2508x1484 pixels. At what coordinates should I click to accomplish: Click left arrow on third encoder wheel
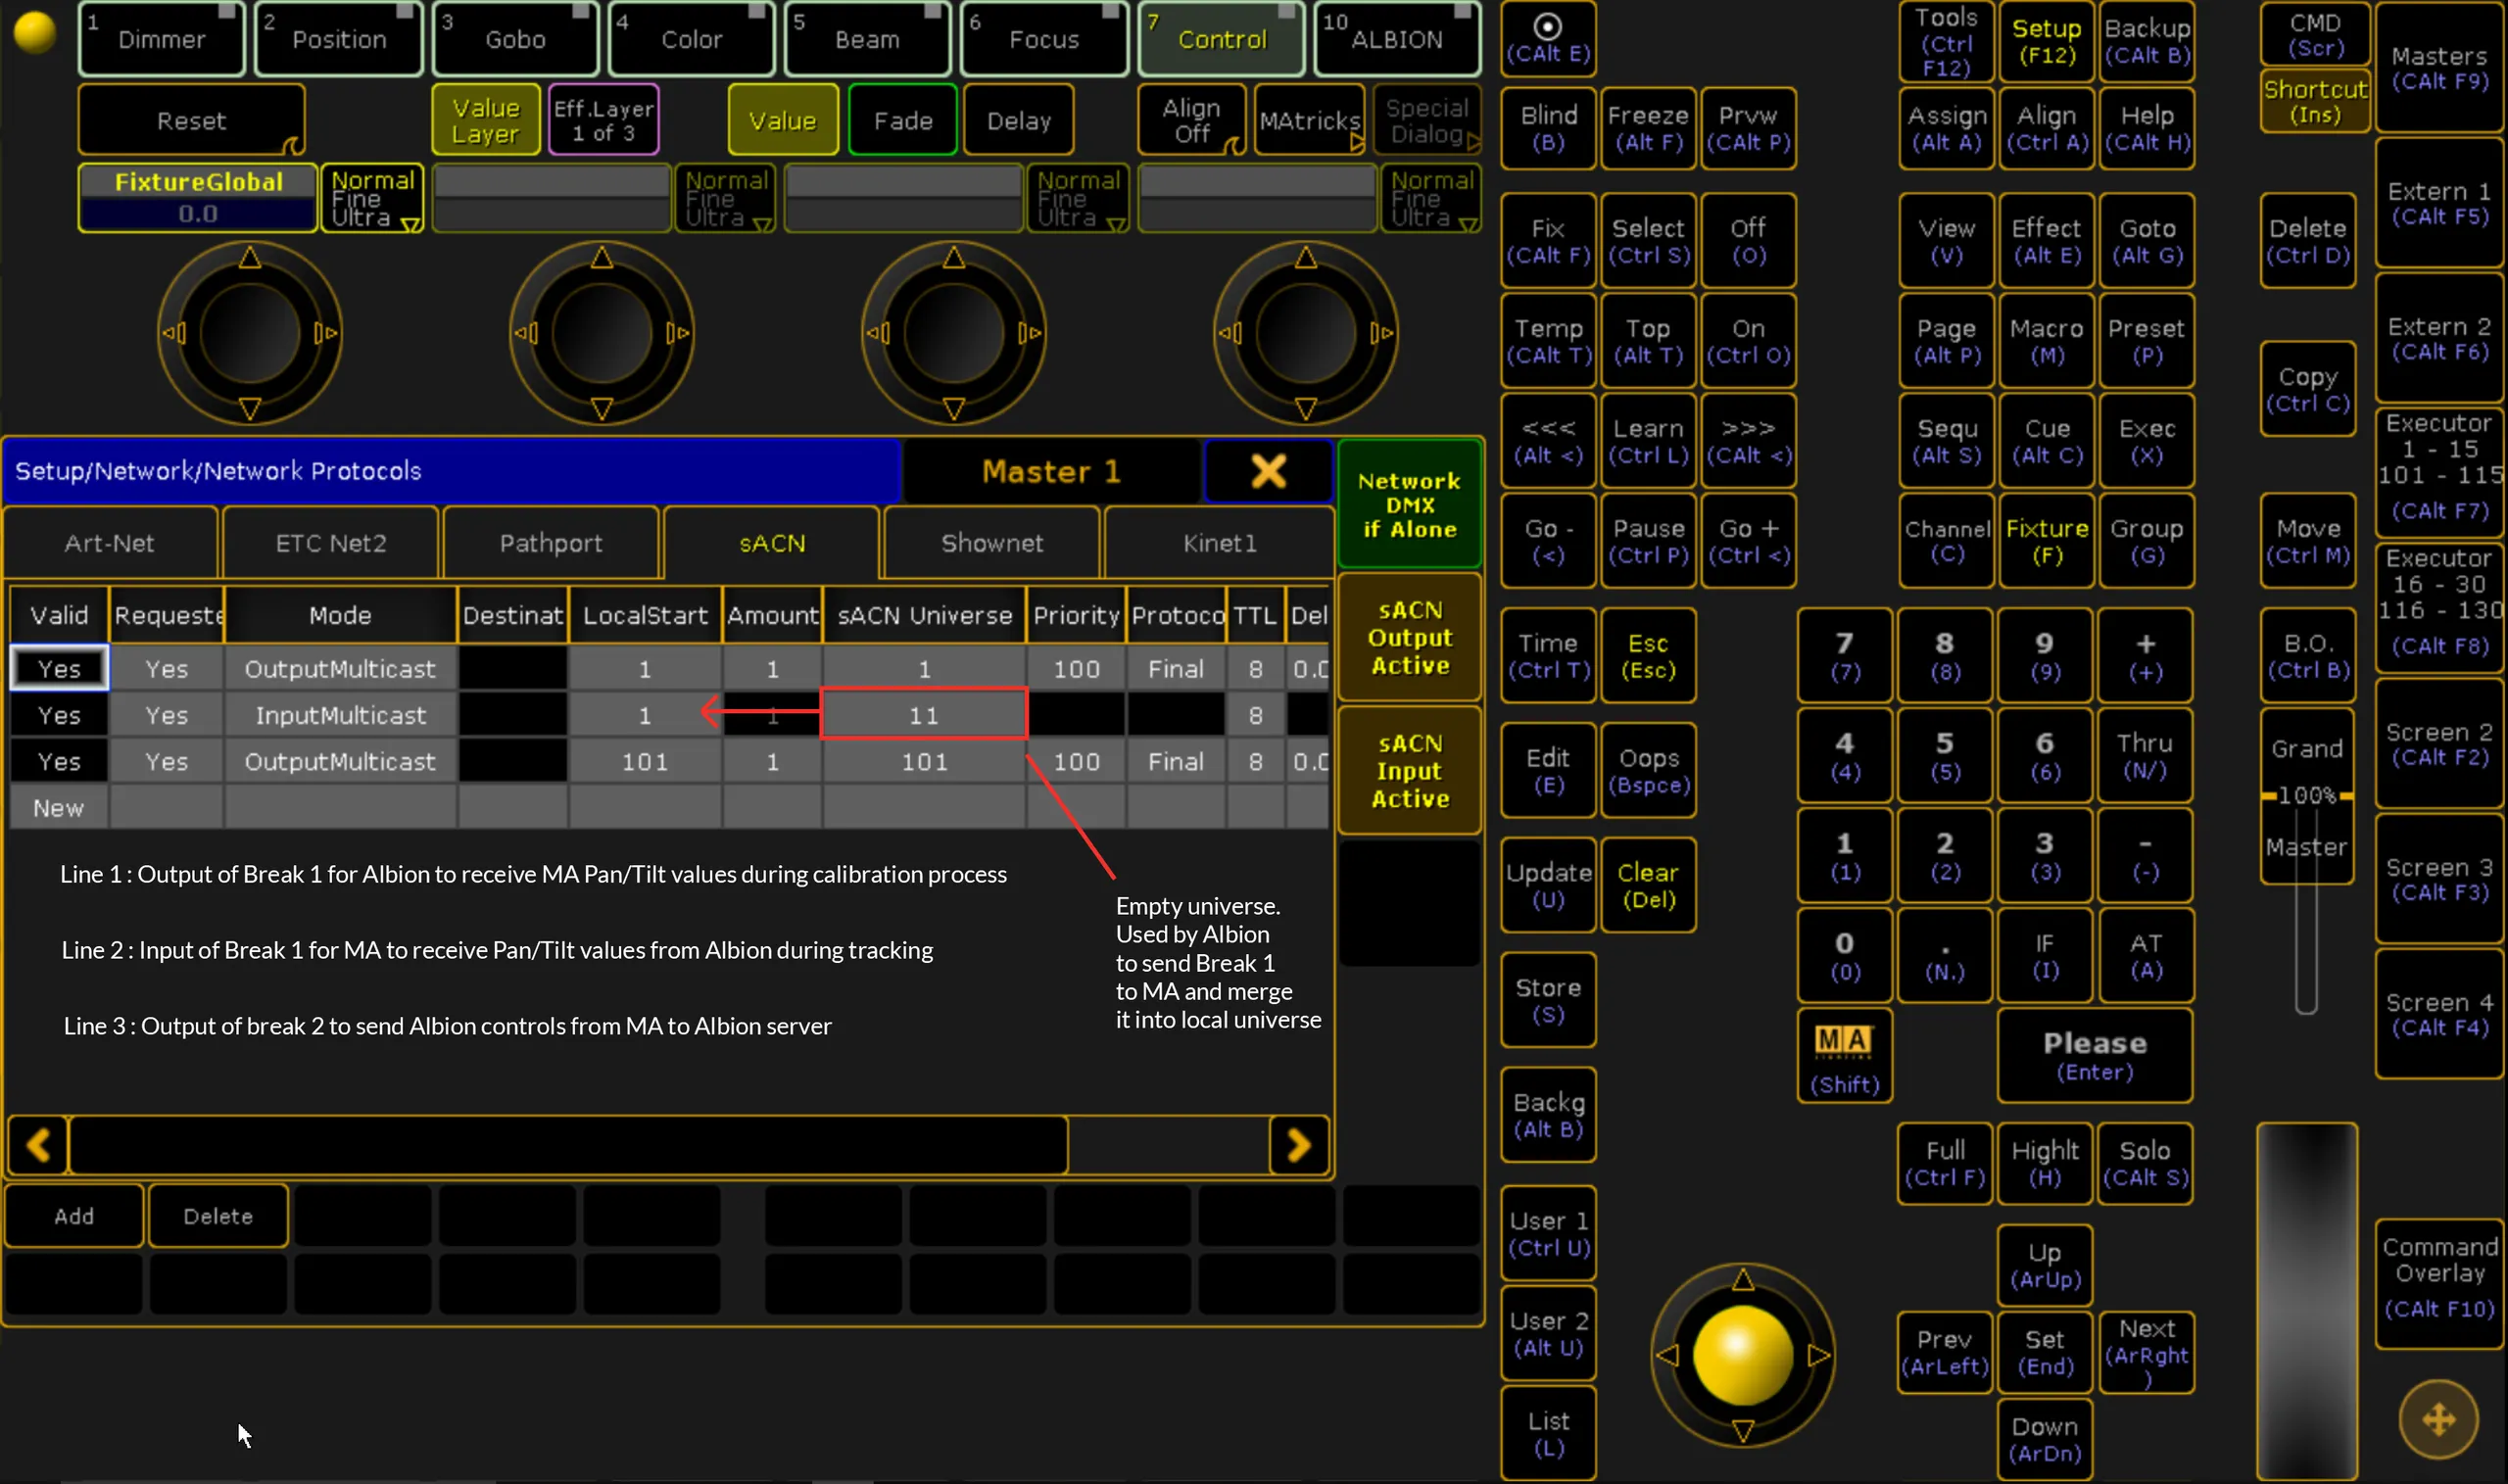(876, 332)
